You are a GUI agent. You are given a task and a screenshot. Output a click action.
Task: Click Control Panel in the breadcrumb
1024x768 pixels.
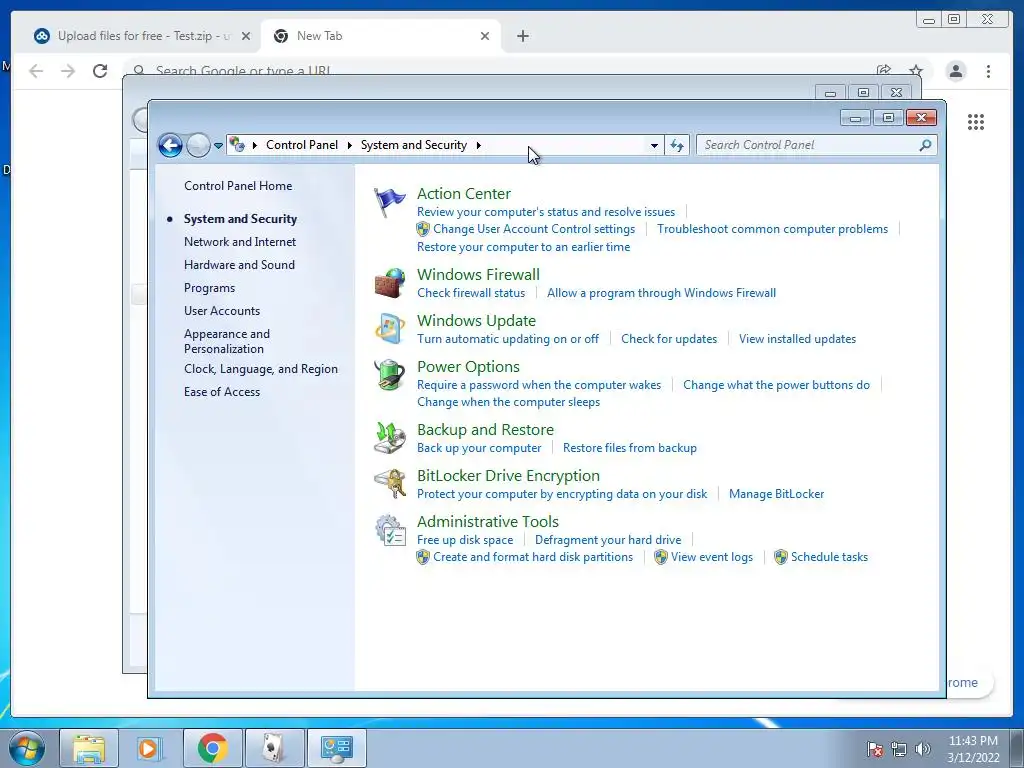click(302, 145)
